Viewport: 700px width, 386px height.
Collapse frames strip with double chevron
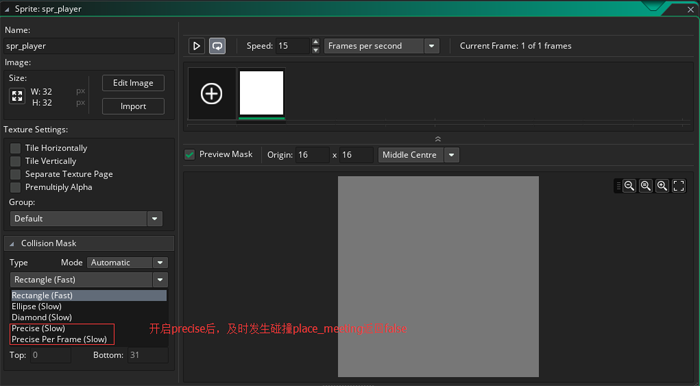coord(438,139)
